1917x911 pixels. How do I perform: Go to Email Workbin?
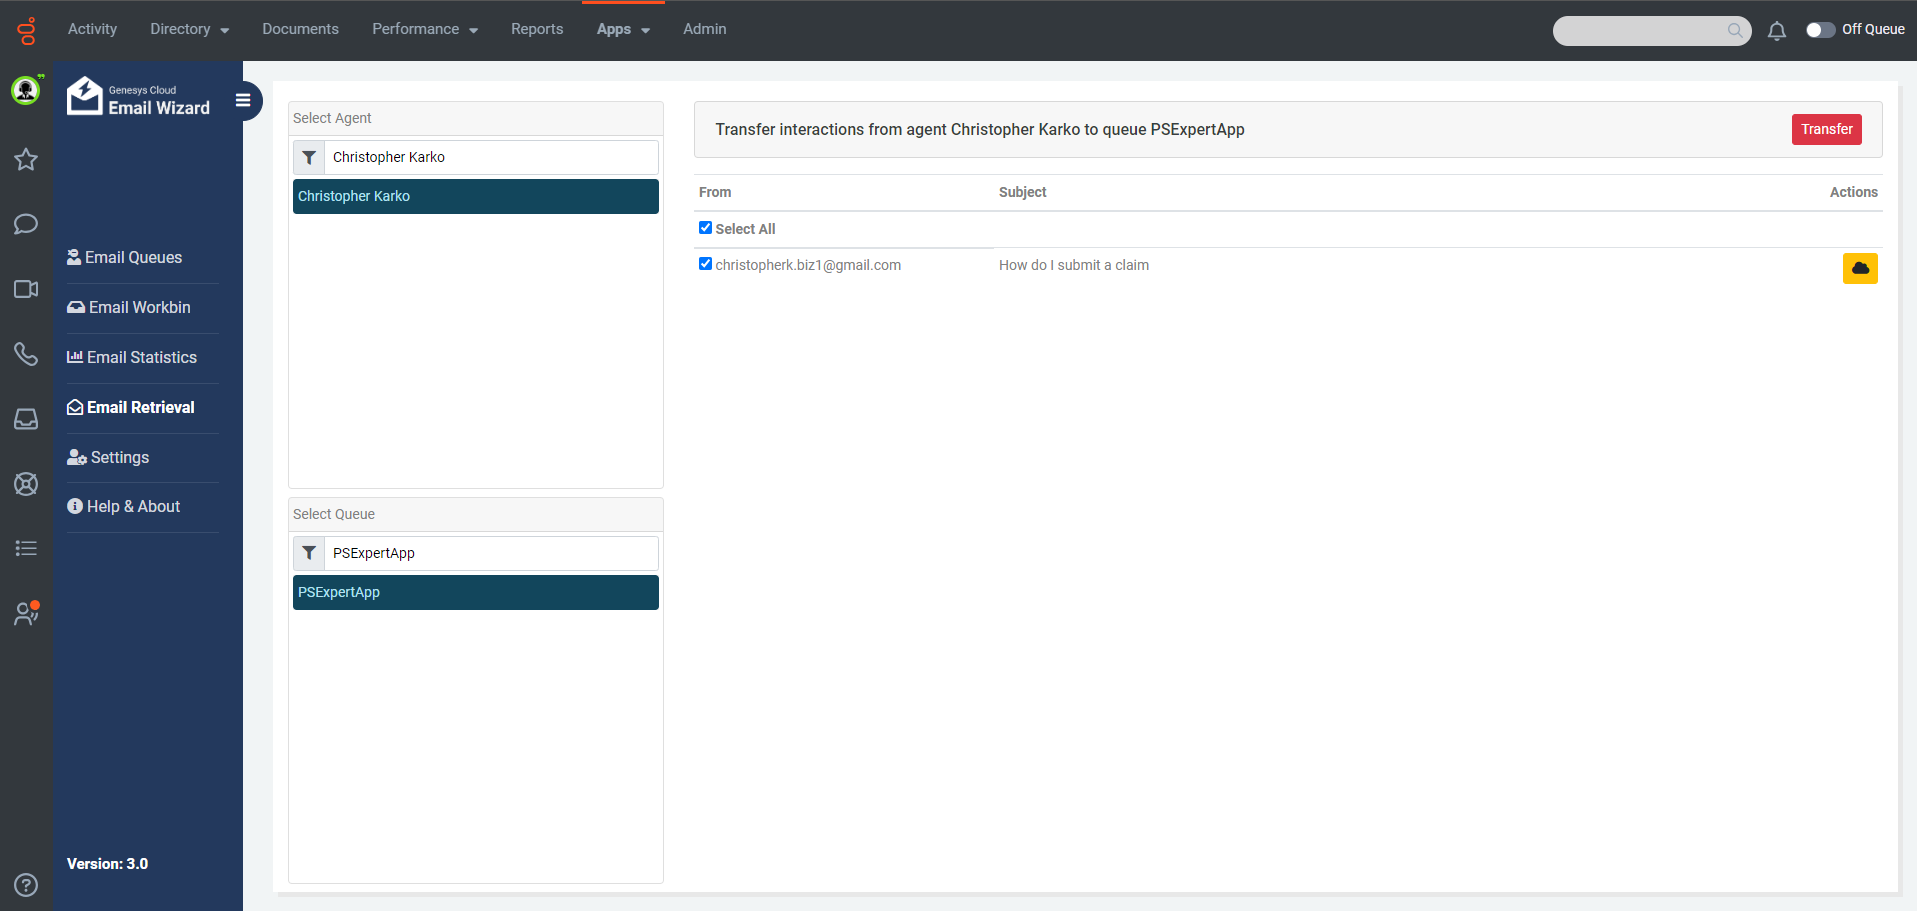click(x=139, y=307)
